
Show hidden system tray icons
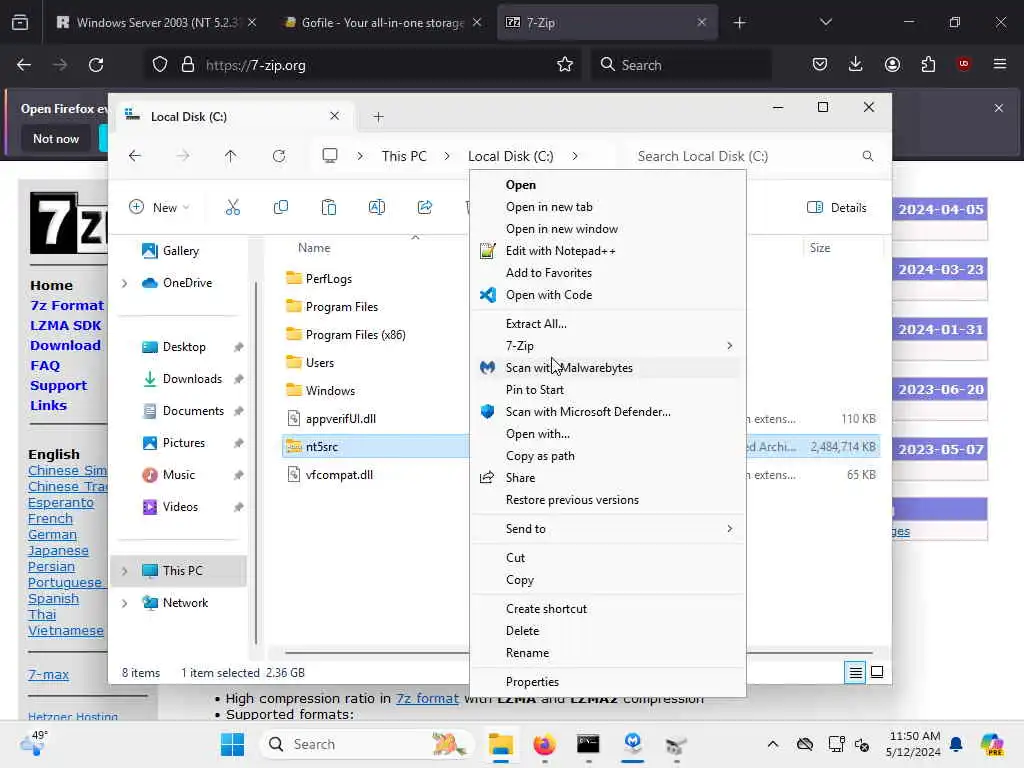coord(773,744)
